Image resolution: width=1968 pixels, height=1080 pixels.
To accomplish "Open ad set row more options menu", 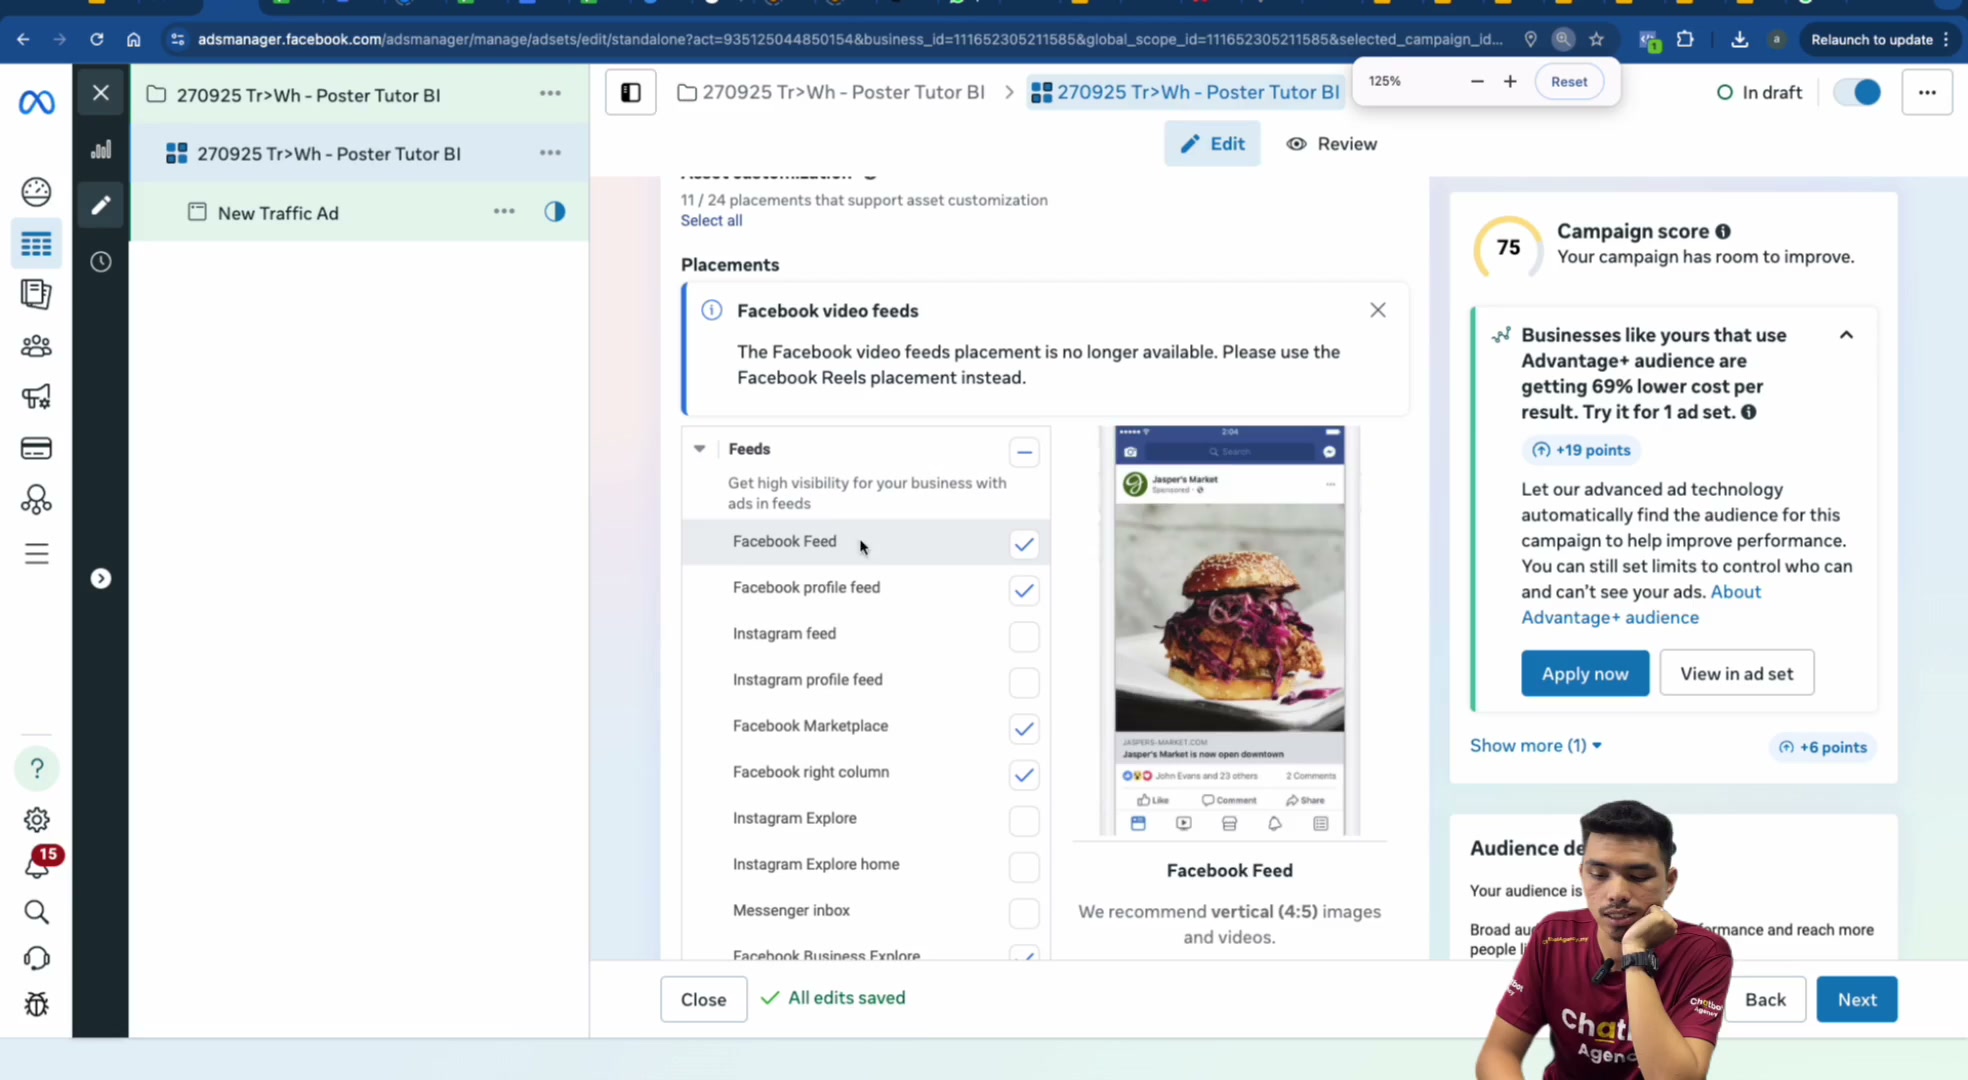I will (x=550, y=153).
